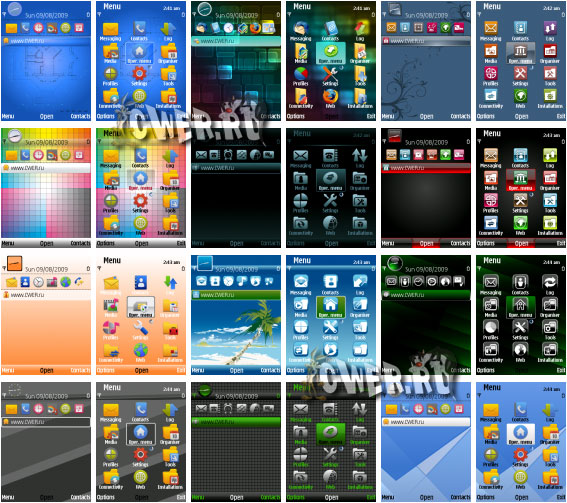Open music note shortcut on beach home screen

(x=242, y=281)
